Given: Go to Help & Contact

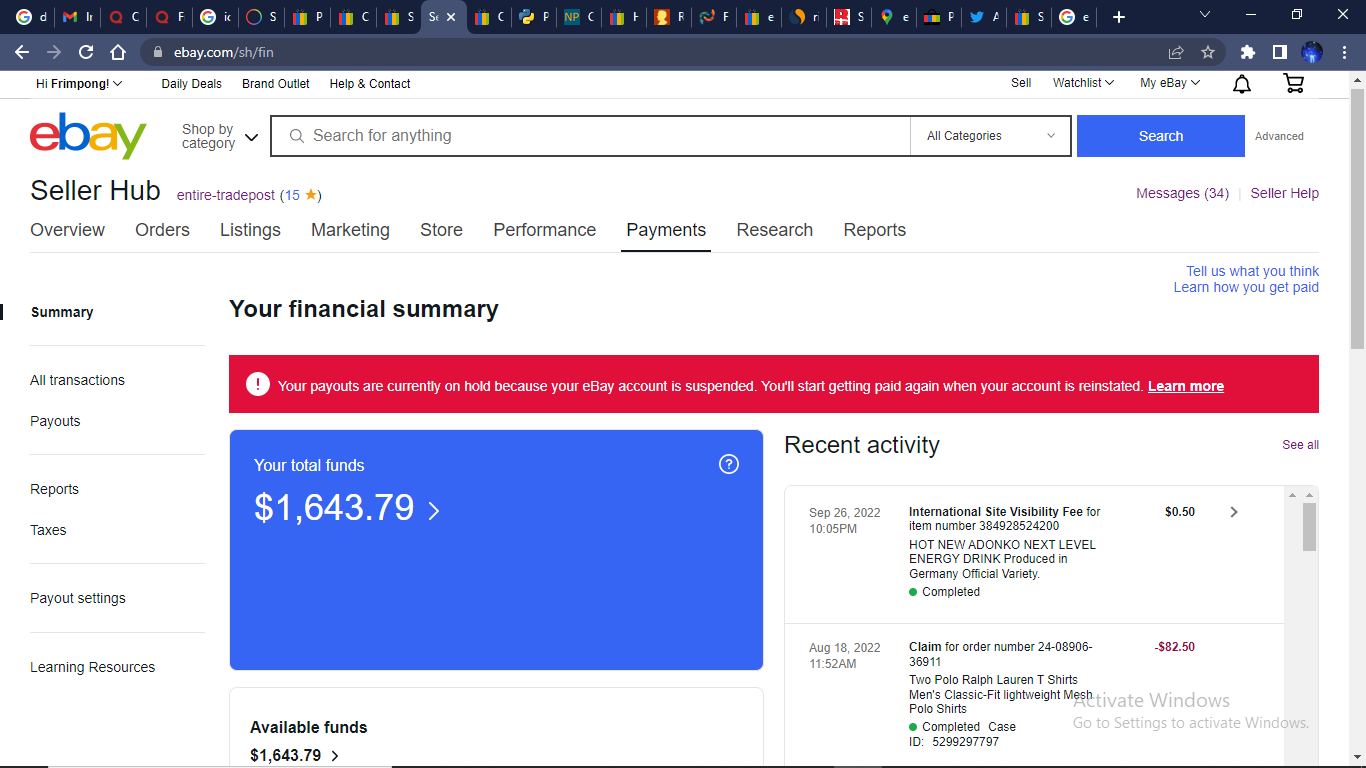Looking at the screenshot, I should (x=370, y=84).
